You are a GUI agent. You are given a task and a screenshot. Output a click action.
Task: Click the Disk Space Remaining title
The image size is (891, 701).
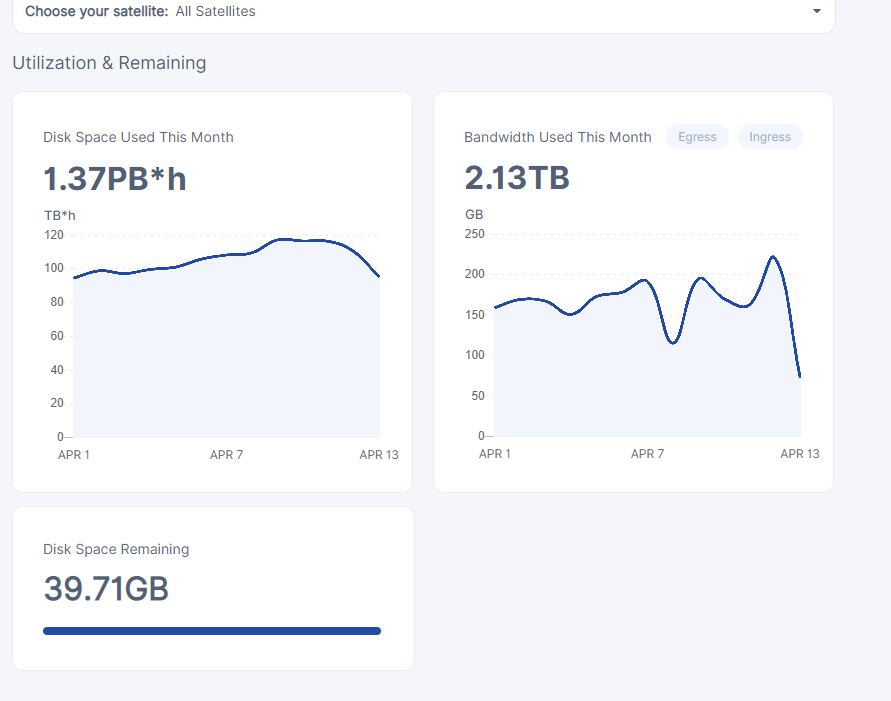click(x=116, y=549)
